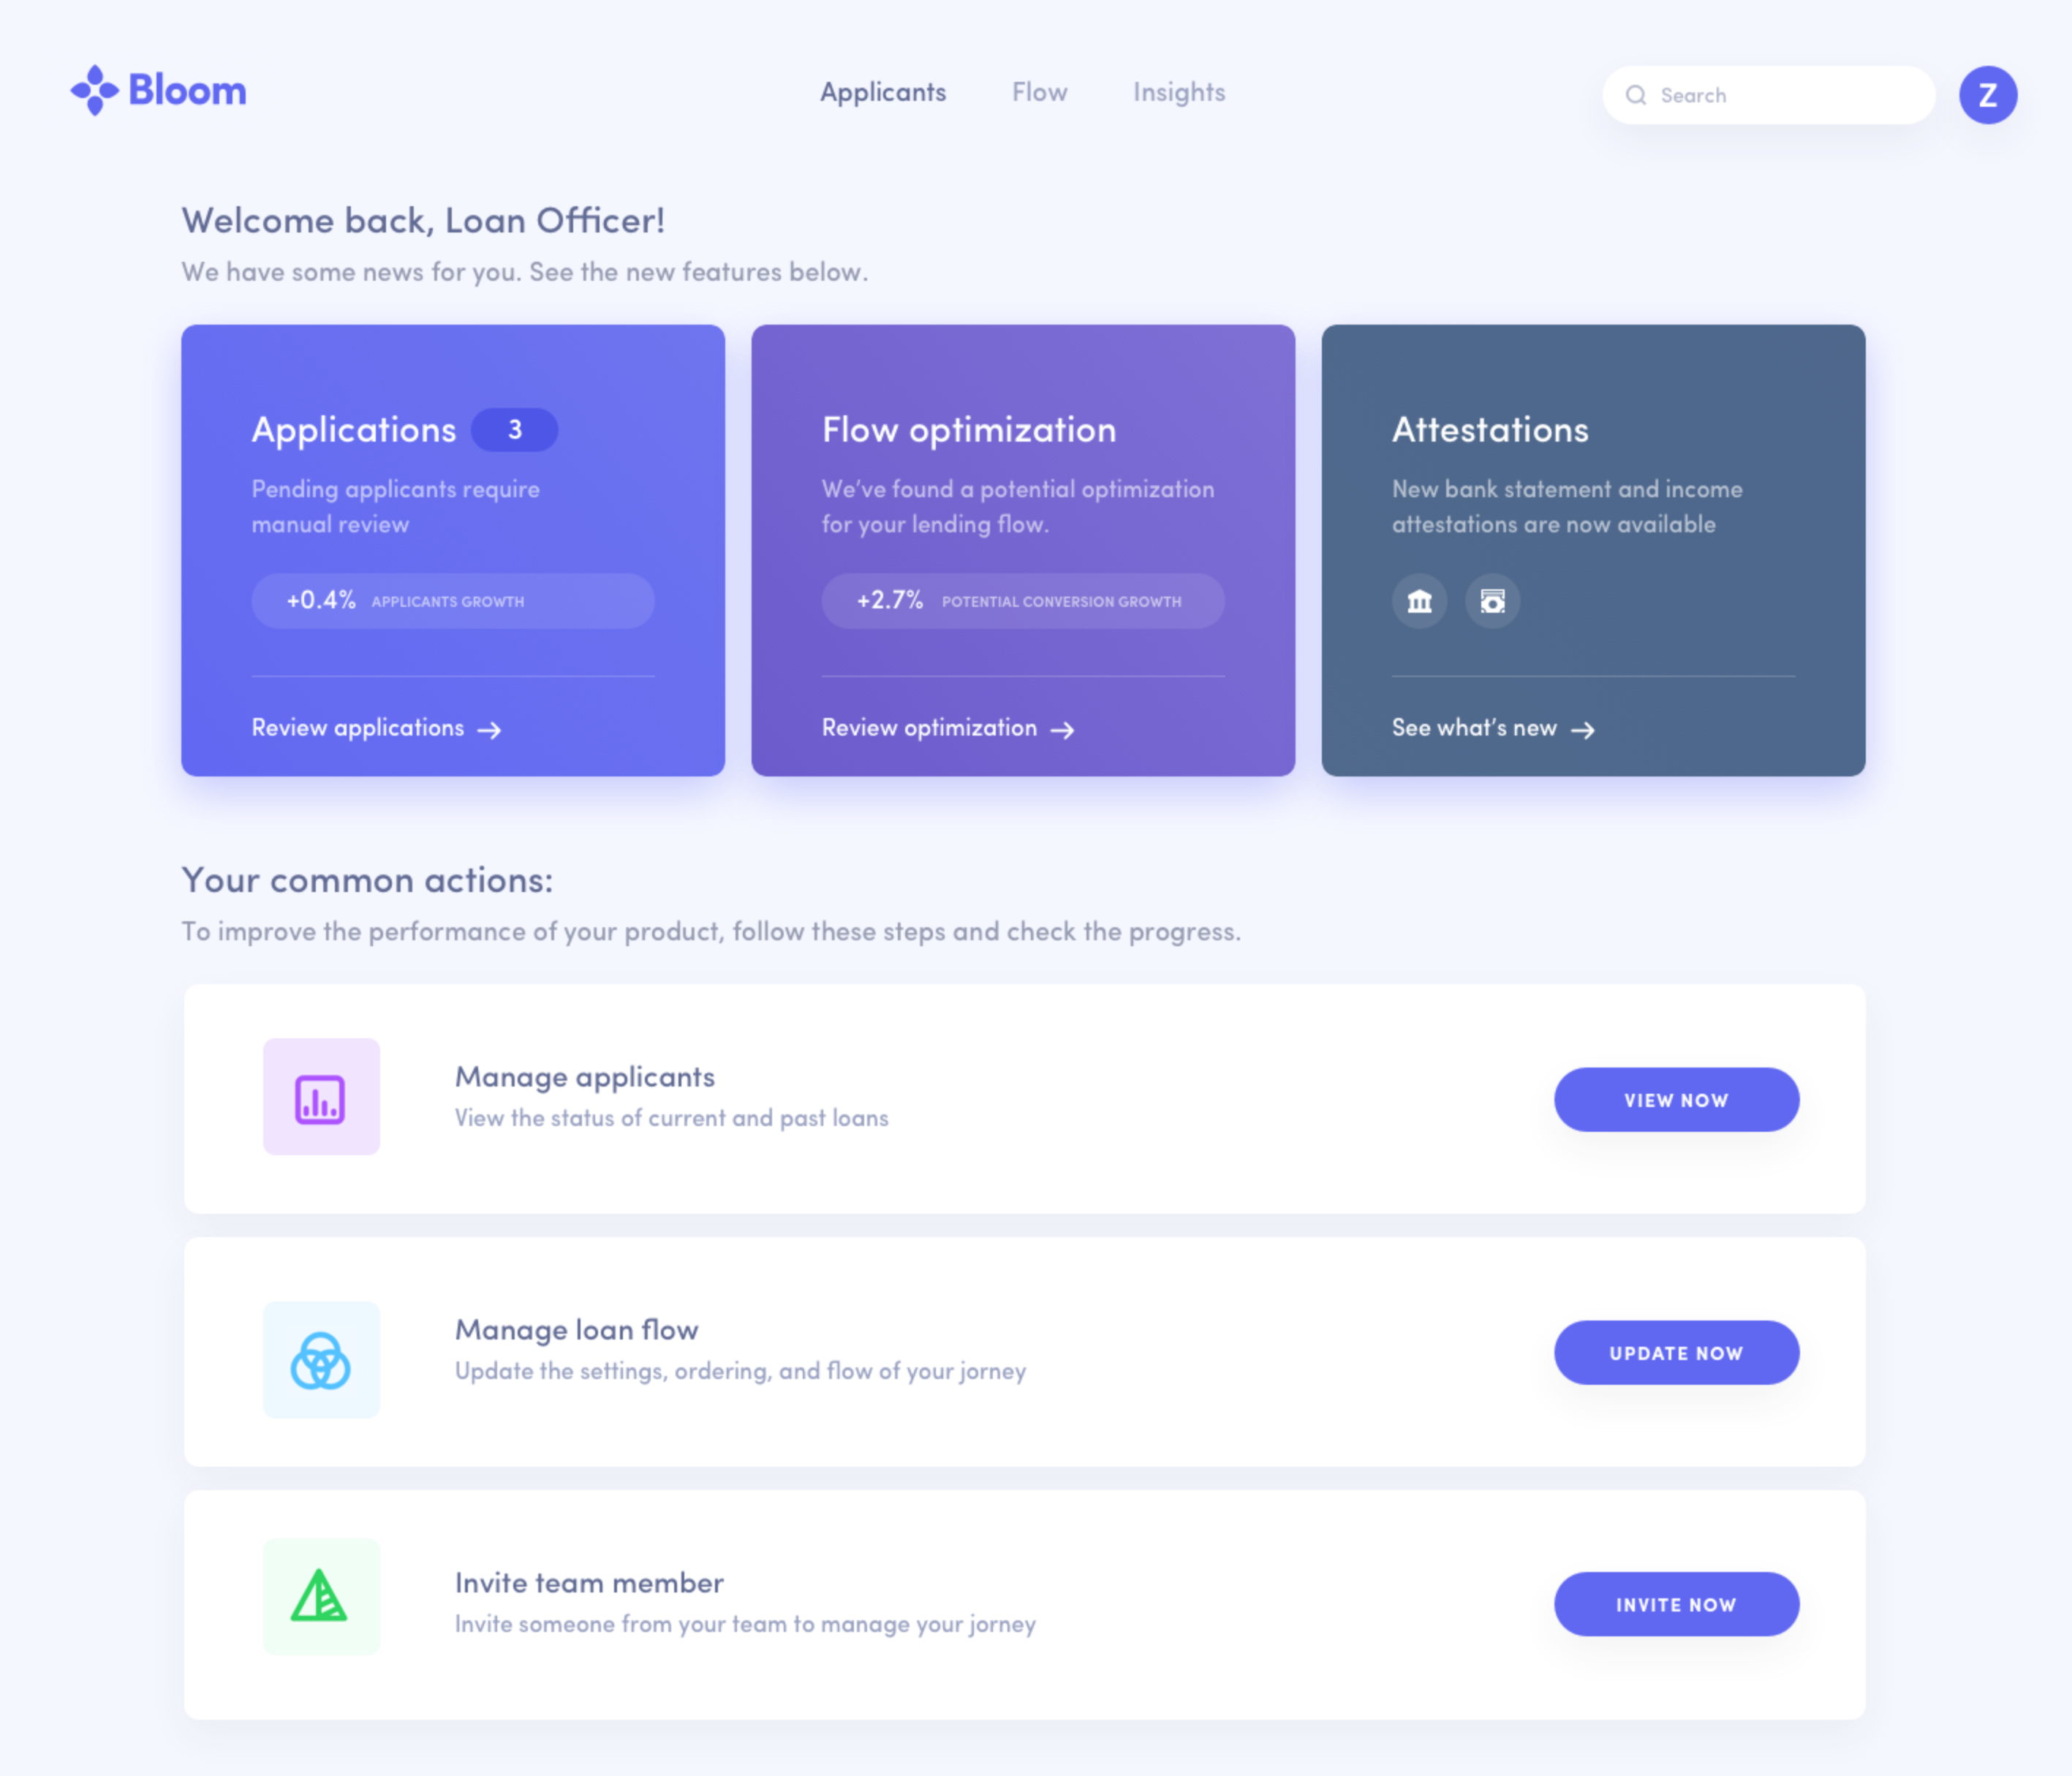Open the Flow navigation menu item
Screen dimensions: 2072x1776
click(1040, 91)
